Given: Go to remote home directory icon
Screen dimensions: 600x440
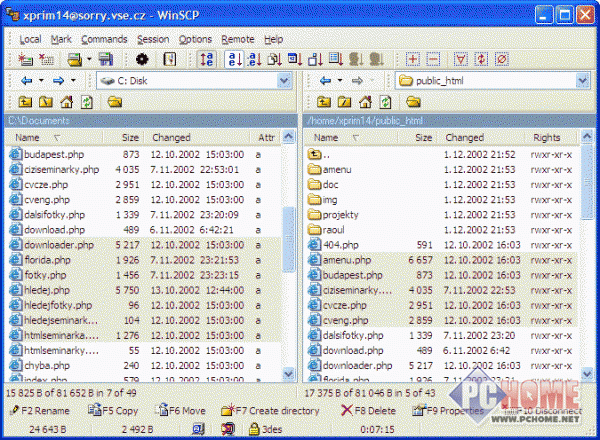Looking at the screenshot, I should tap(365, 102).
